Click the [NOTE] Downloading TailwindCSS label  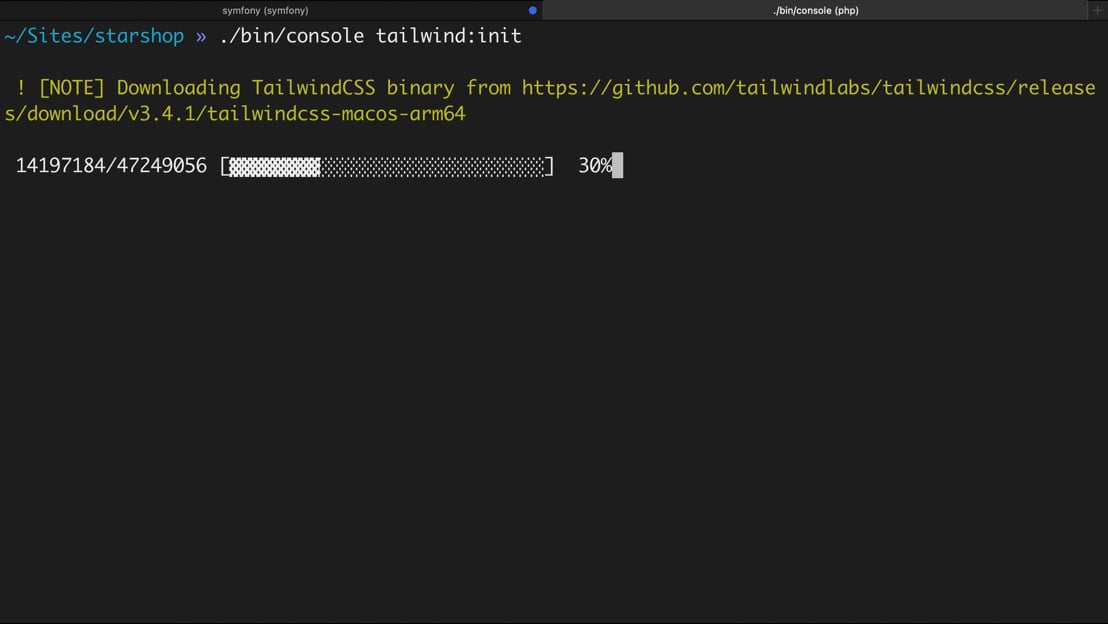207,88
